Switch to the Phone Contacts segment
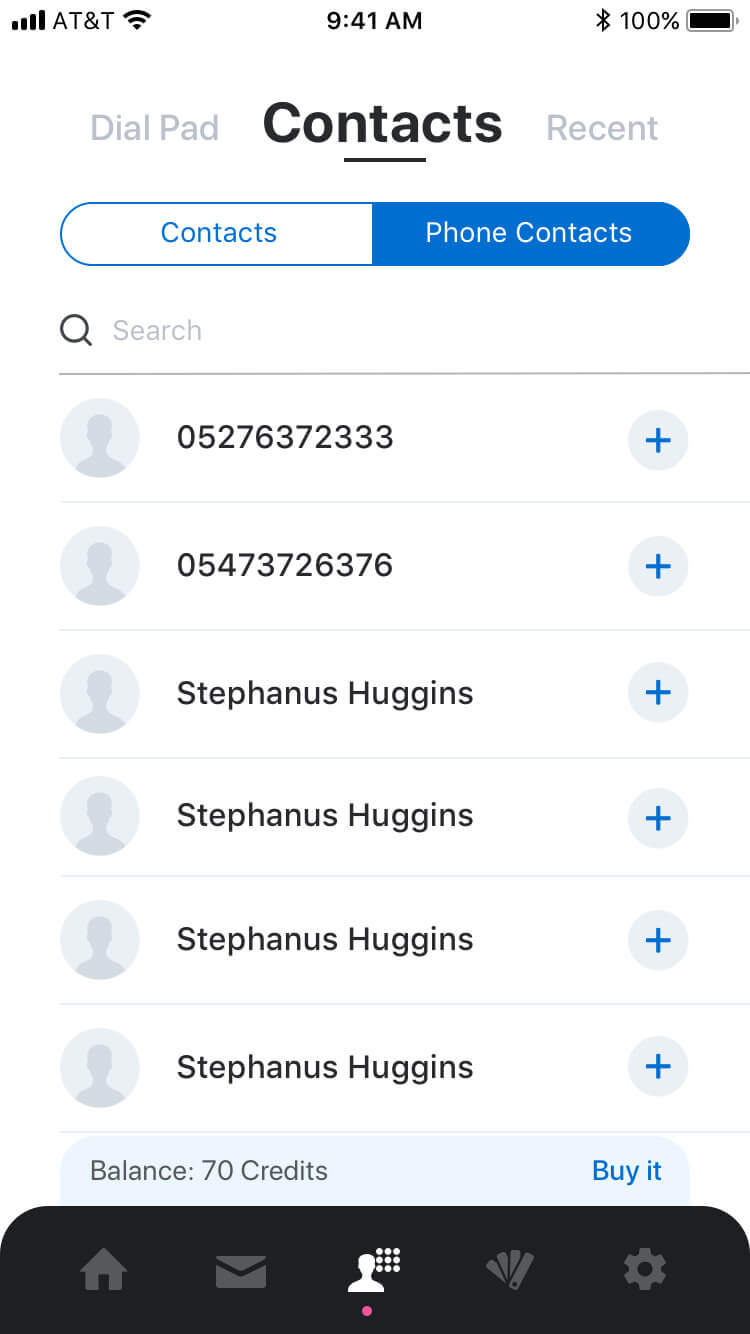 click(529, 233)
